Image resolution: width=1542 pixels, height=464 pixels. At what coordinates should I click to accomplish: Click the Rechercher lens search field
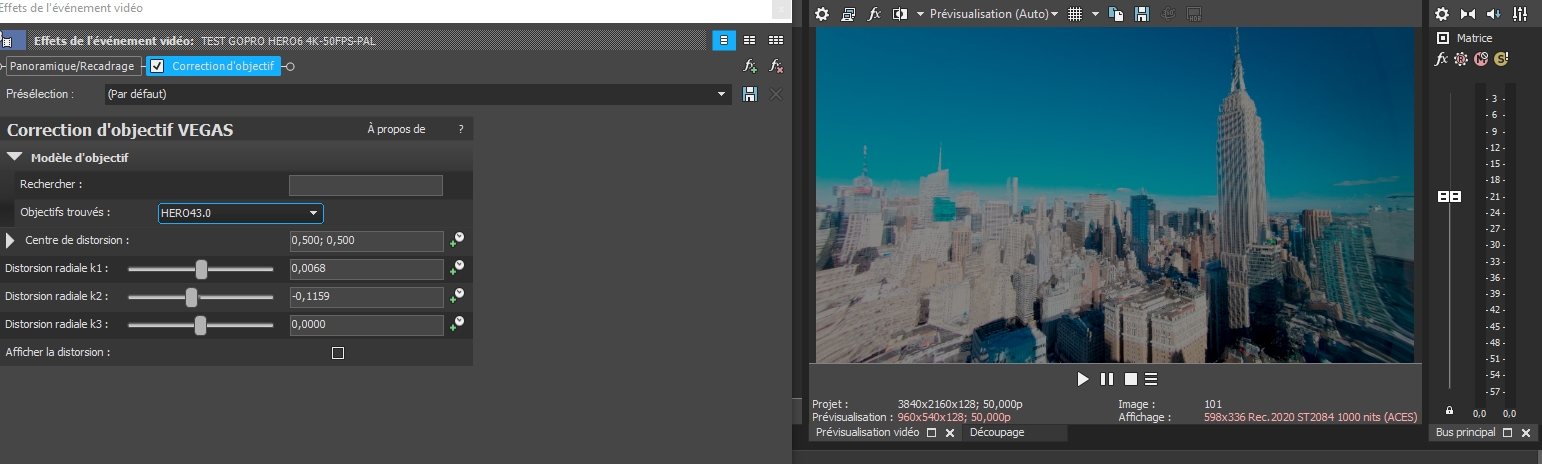[x=365, y=185]
